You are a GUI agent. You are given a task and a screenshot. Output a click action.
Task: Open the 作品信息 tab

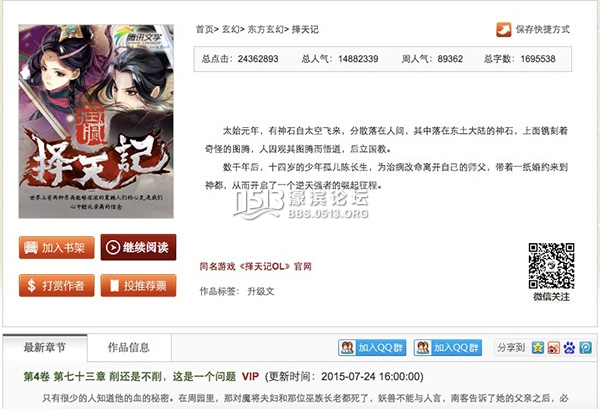[x=129, y=347]
